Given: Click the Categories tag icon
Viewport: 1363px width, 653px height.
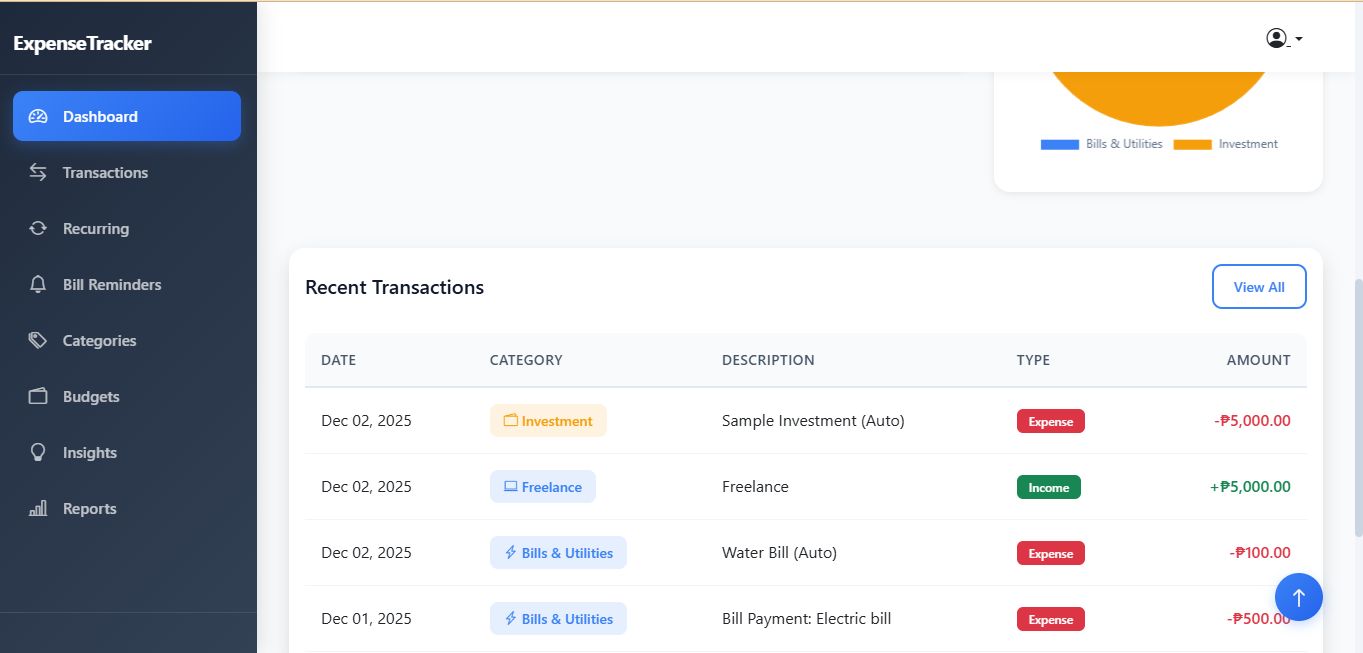Looking at the screenshot, I should click(38, 340).
